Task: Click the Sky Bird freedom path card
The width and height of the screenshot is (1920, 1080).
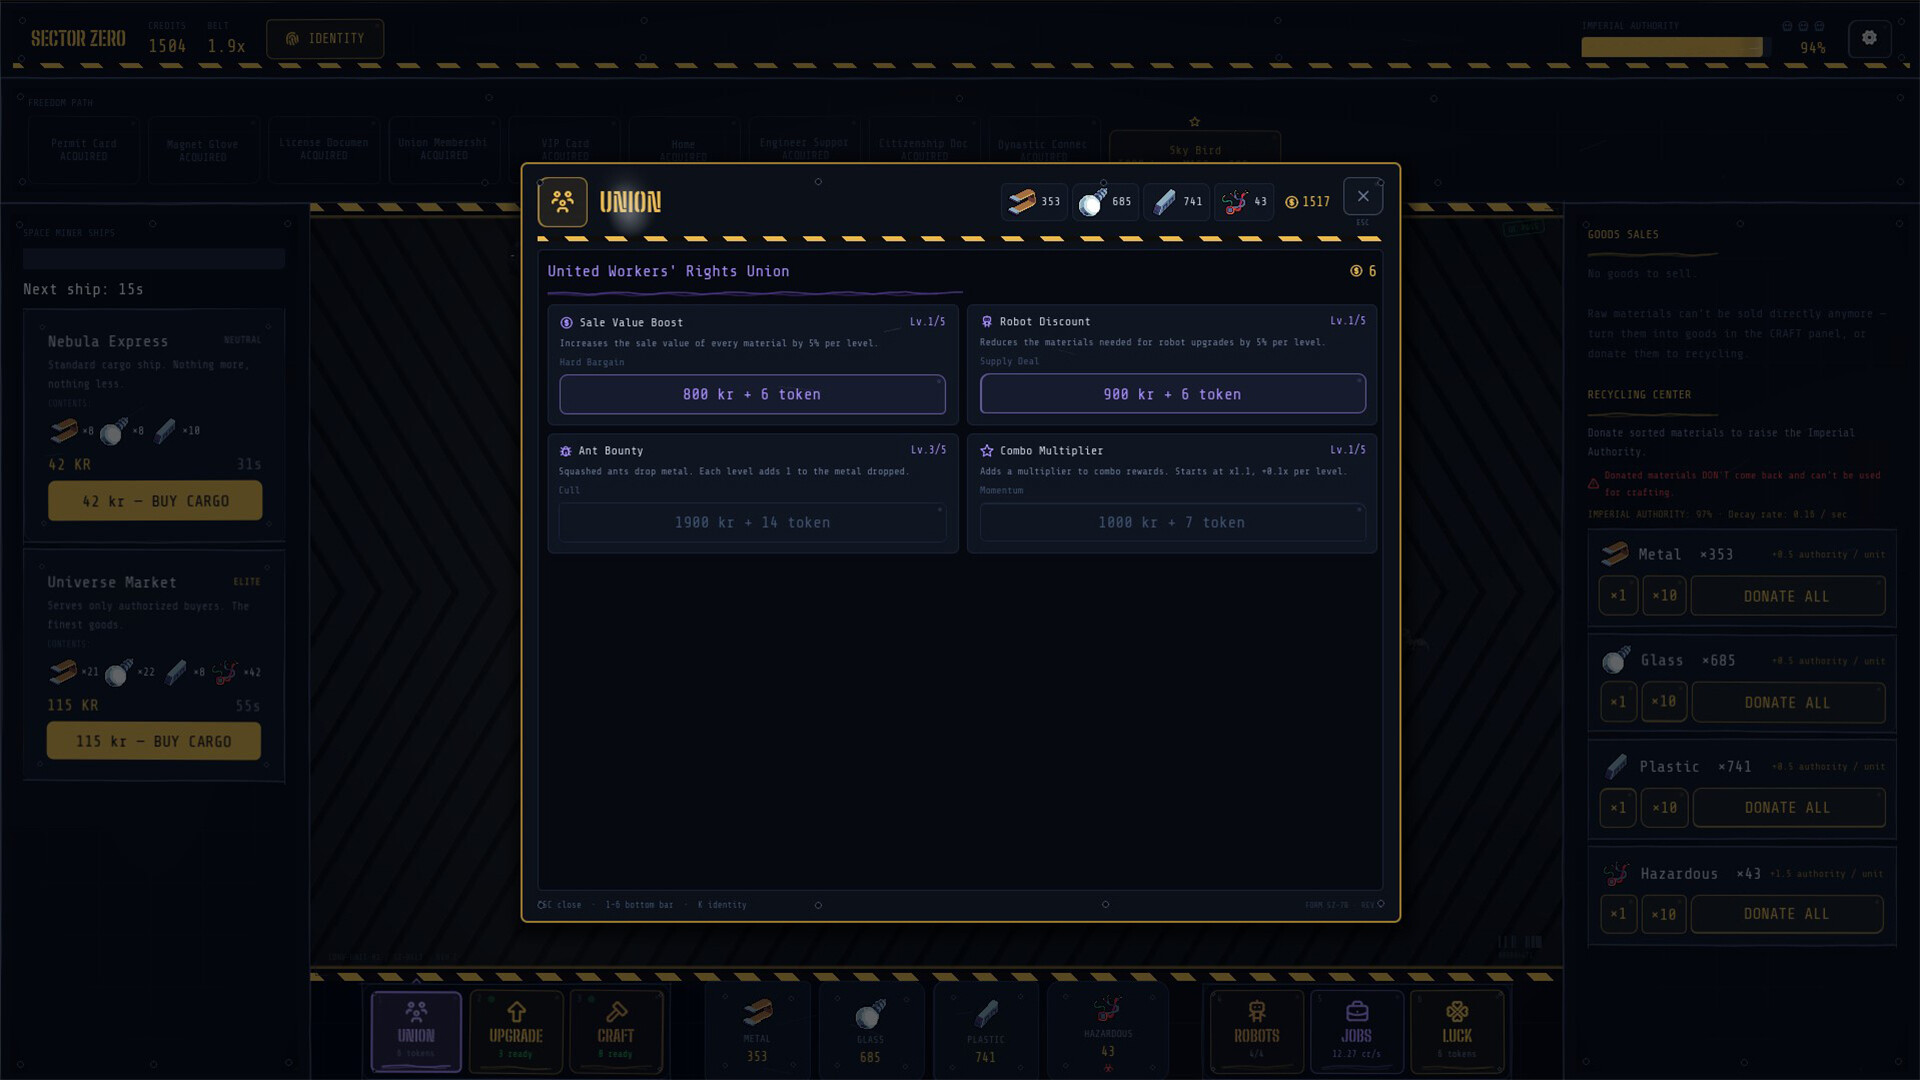Action: tap(1195, 150)
